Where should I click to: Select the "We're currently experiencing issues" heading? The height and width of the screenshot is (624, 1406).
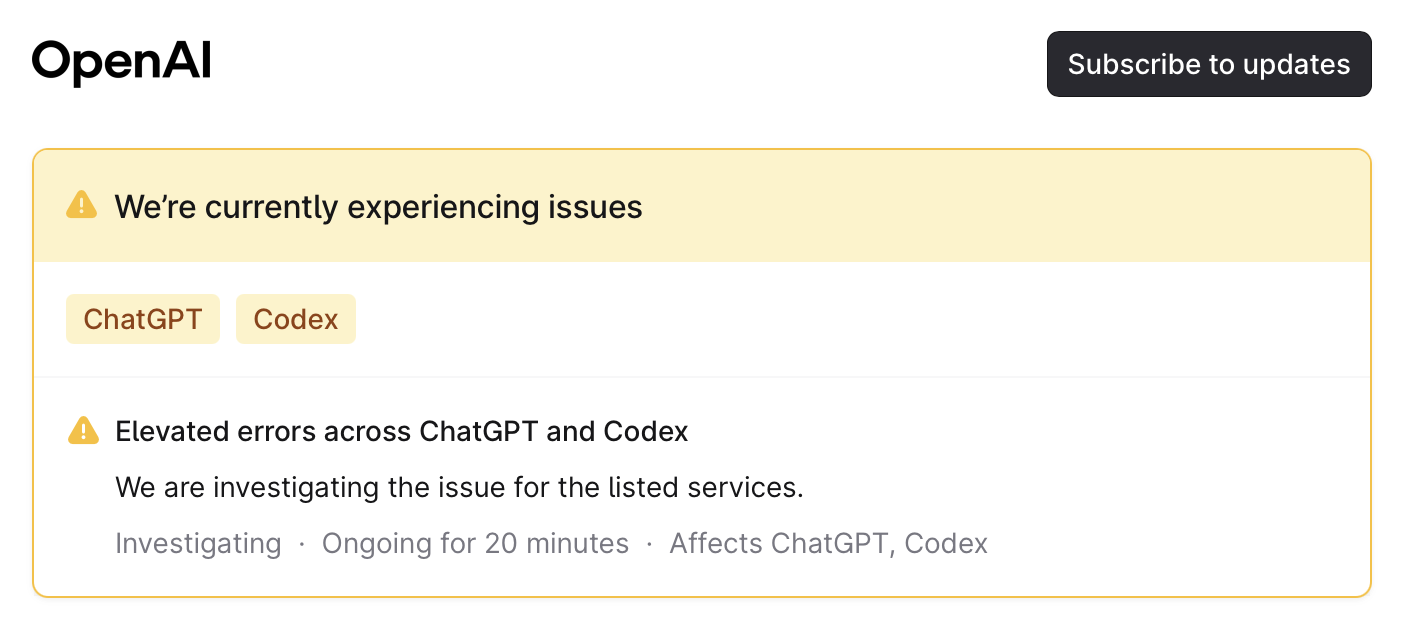pos(378,207)
